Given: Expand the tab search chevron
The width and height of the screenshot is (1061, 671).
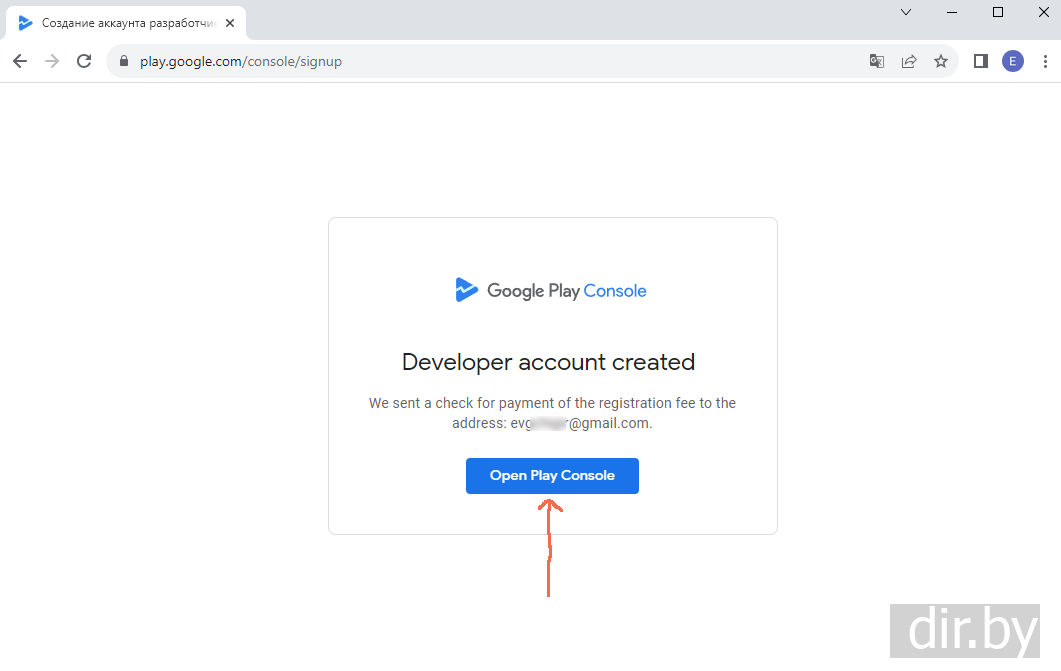Looking at the screenshot, I should [x=906, y=12].
